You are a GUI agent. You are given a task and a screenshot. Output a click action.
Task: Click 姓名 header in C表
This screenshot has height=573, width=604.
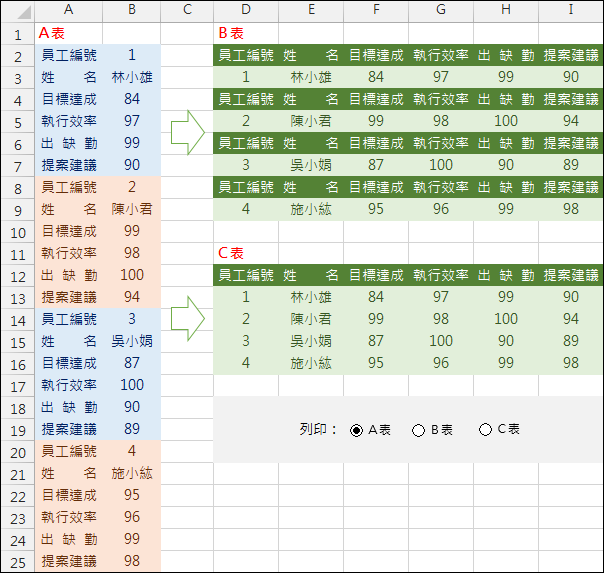tap(310, 275)
